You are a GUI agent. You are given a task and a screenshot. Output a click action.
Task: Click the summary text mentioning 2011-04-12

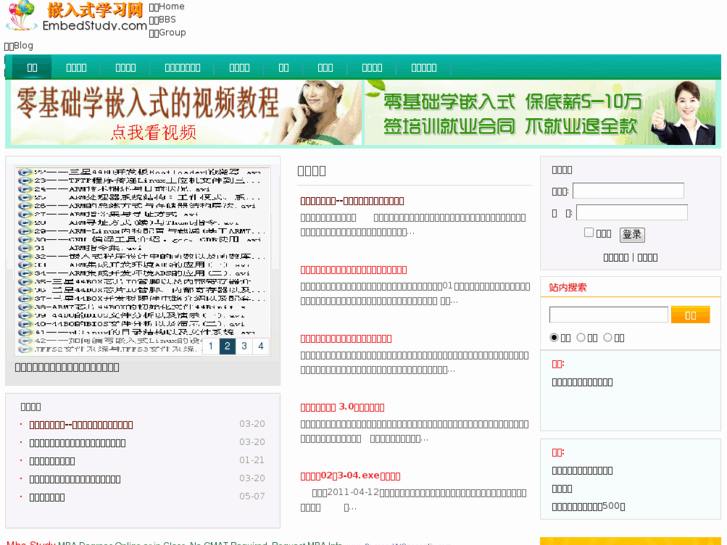coord(414,500)
